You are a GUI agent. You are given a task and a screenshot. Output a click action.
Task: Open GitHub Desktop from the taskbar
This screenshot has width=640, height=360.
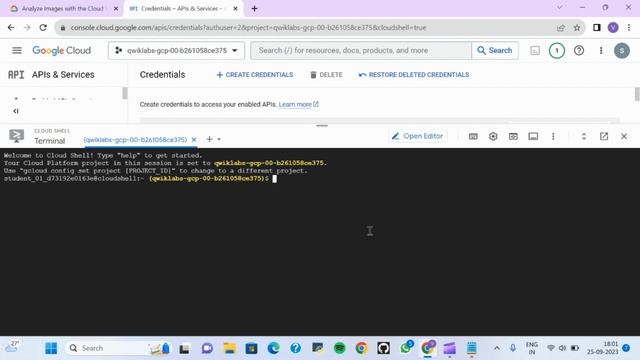click(383, 348)
